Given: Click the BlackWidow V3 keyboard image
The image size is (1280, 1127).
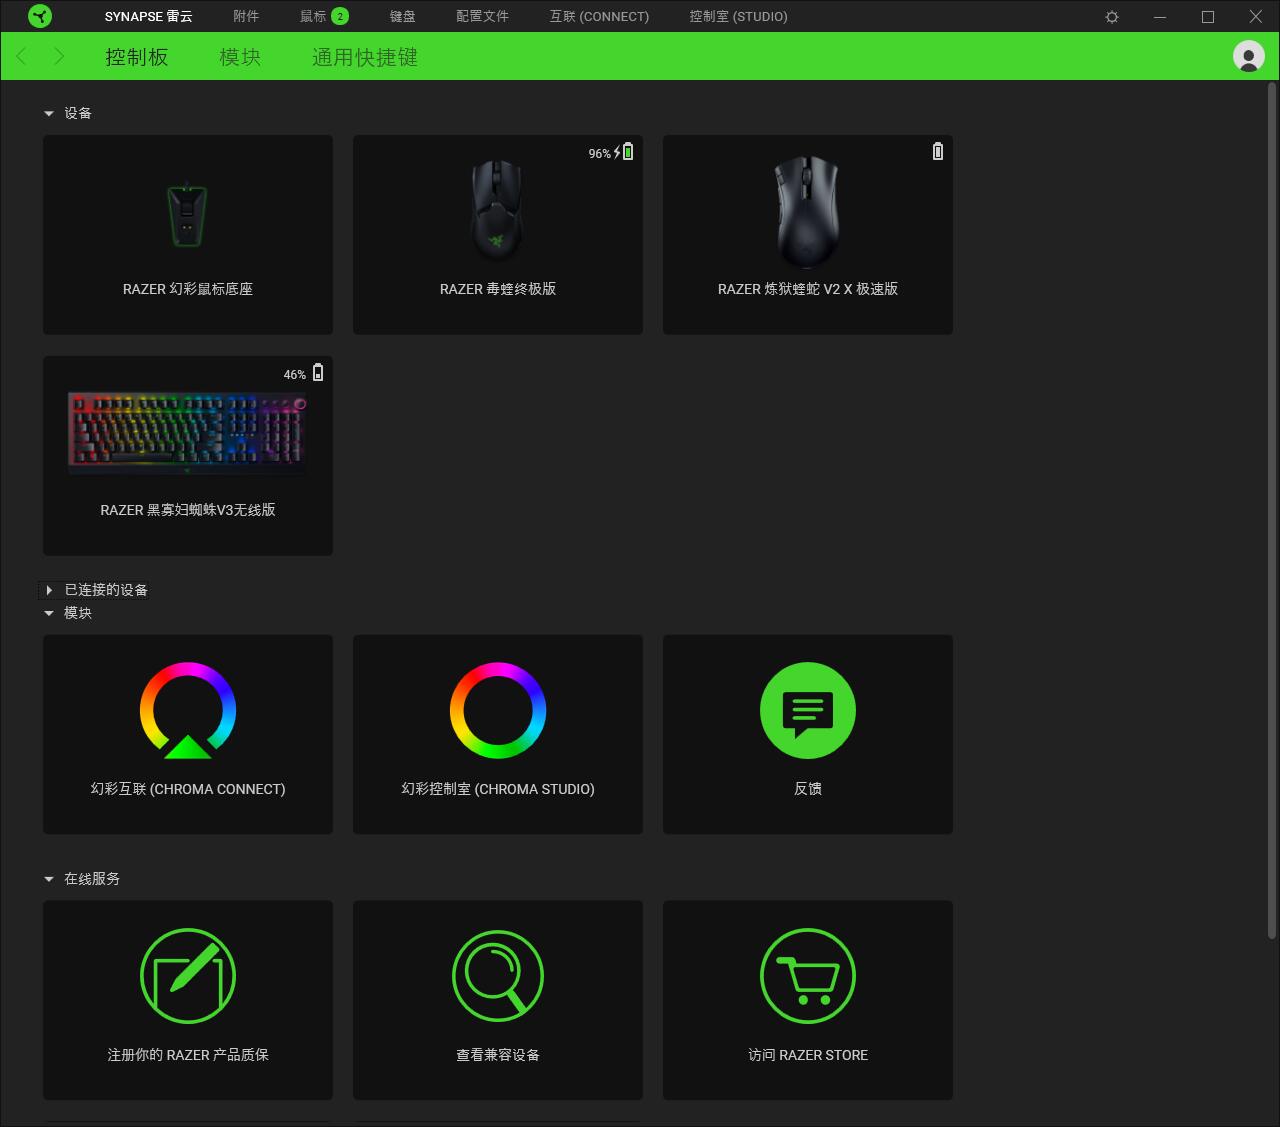Looking at the screenshot, I should click(x=188, y=432).
